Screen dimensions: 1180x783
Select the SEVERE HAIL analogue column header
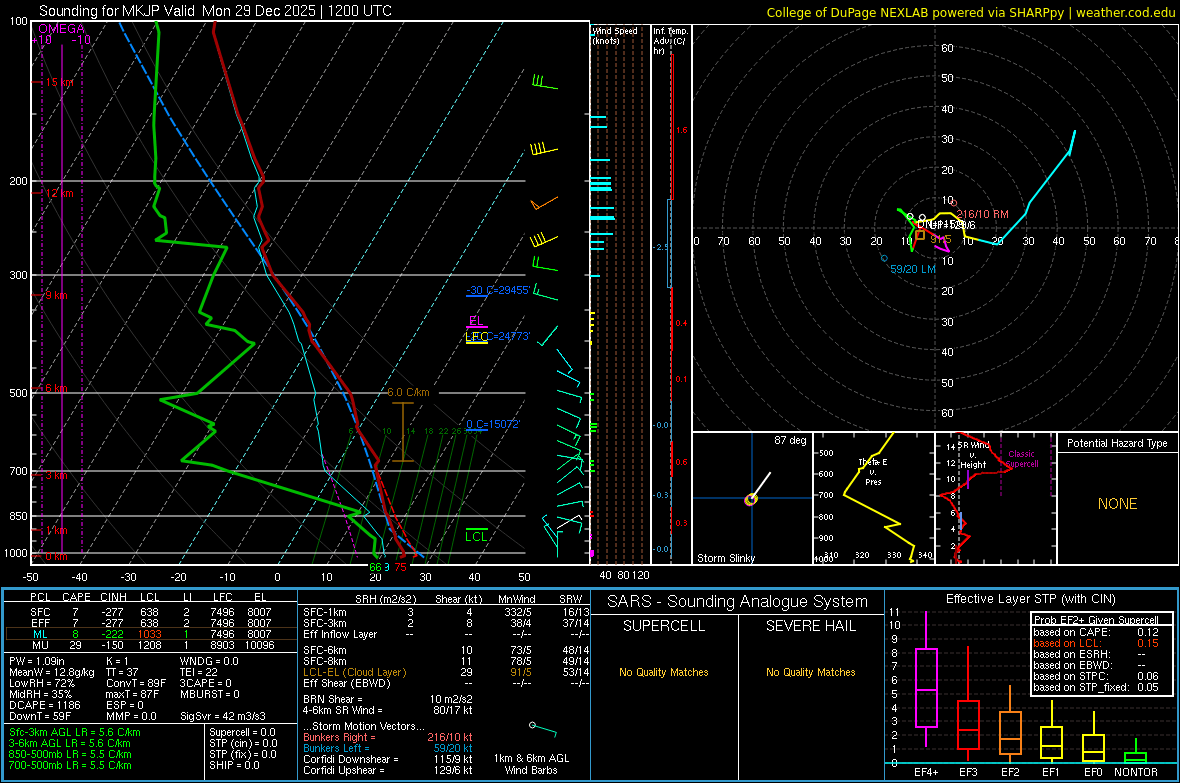point(810,626)
